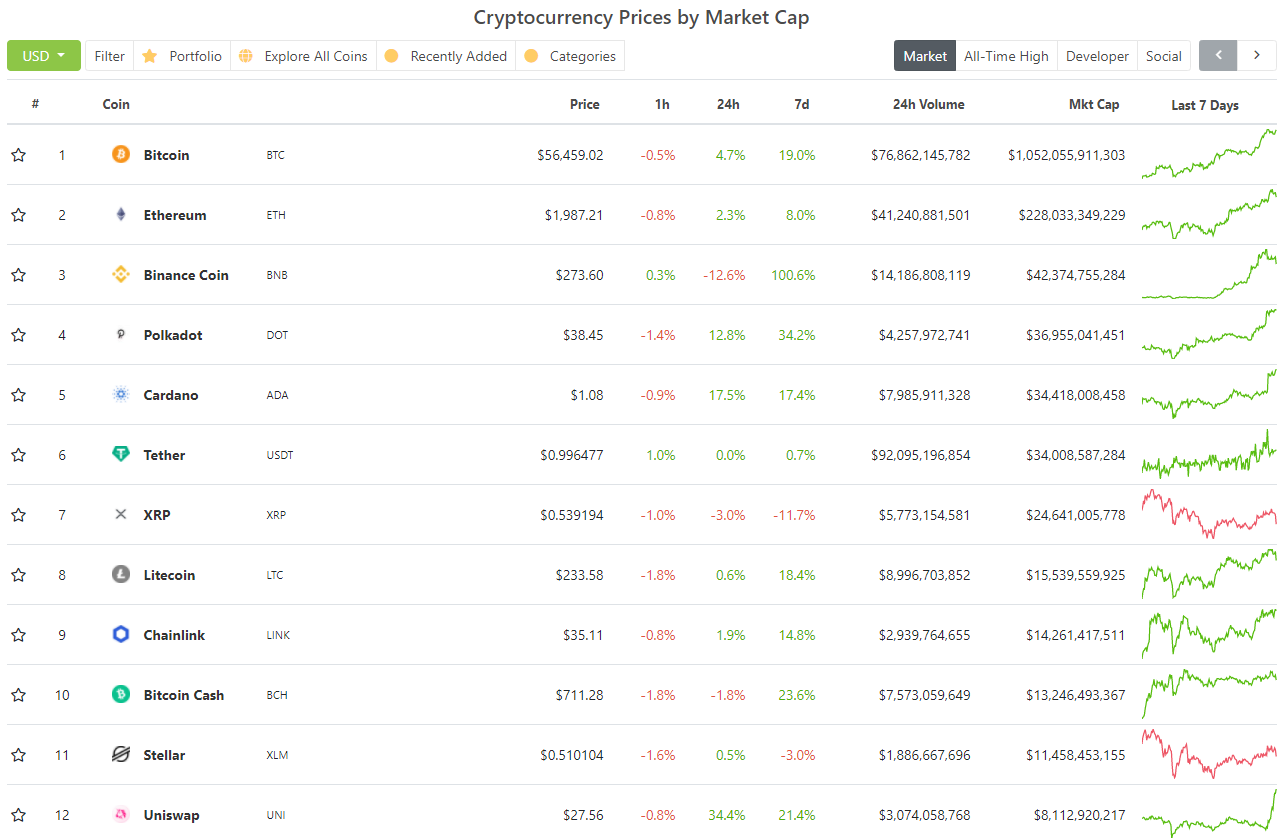Open the Ethereum coin name link
The height and width of the screenshot is (838, 1284).
[x=175, y=215]
